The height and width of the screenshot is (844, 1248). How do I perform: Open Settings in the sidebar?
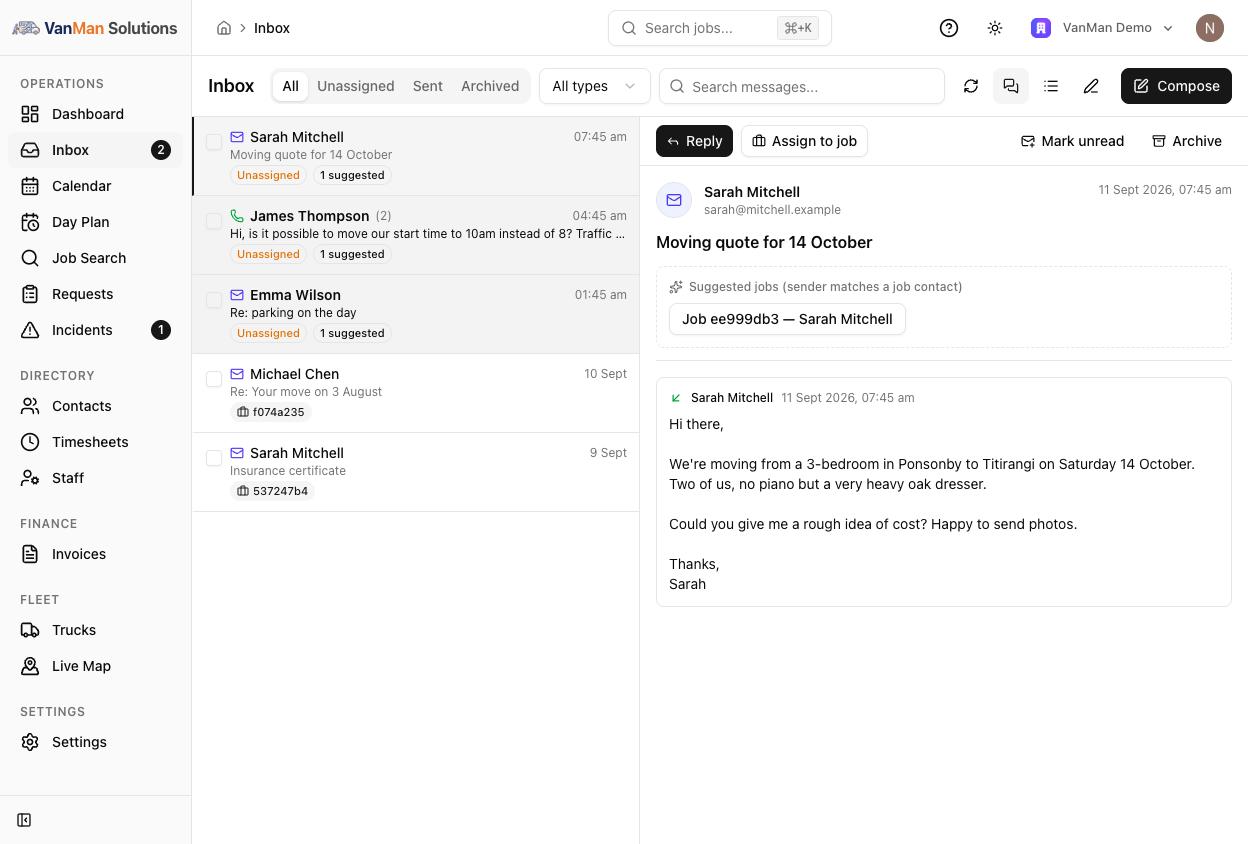point(95,742)
